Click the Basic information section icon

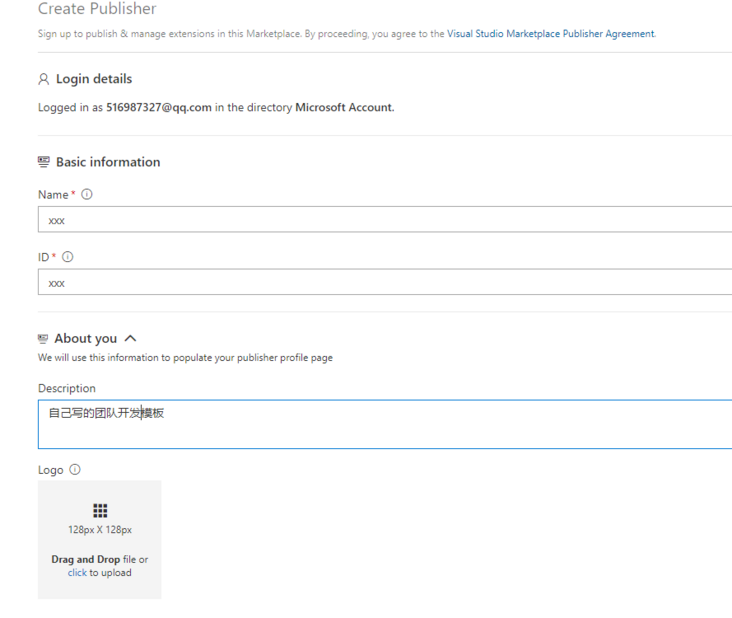[x=43, y=162]
